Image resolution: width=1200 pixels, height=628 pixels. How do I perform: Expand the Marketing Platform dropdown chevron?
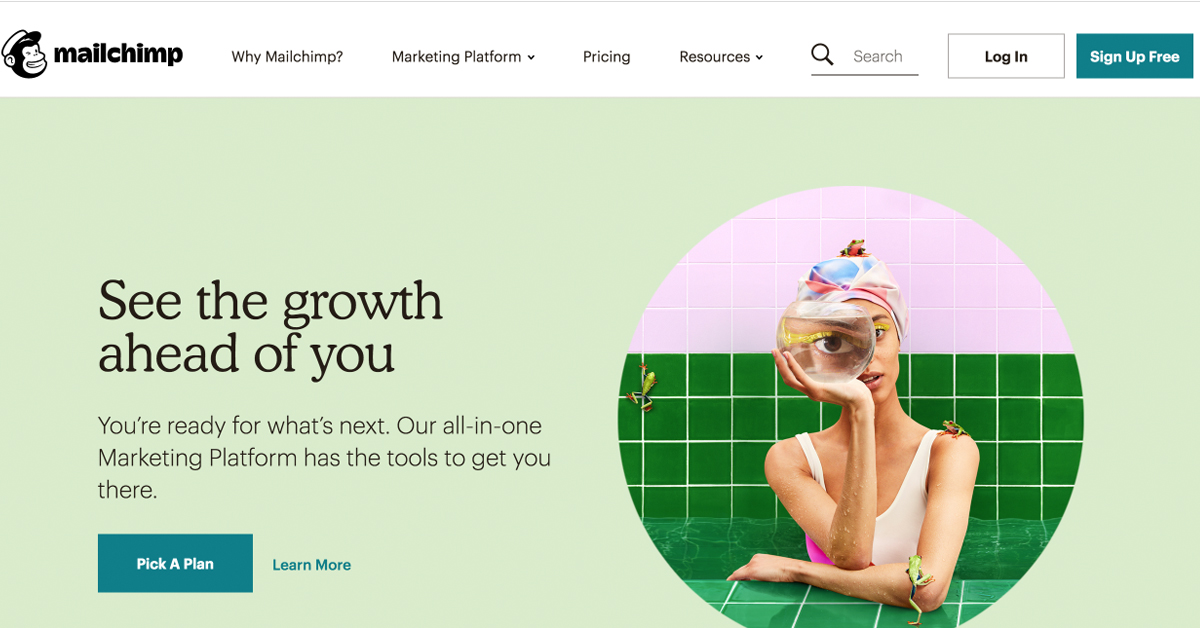coord(531,58)
